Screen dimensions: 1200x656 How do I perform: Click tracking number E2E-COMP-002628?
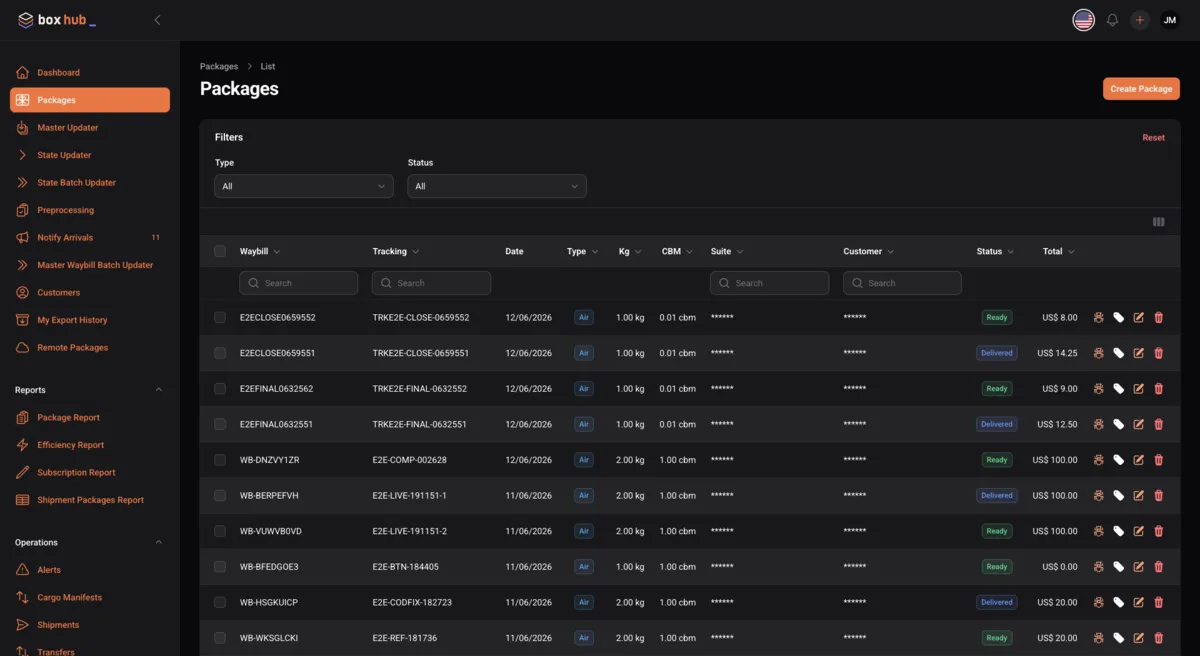410,460
